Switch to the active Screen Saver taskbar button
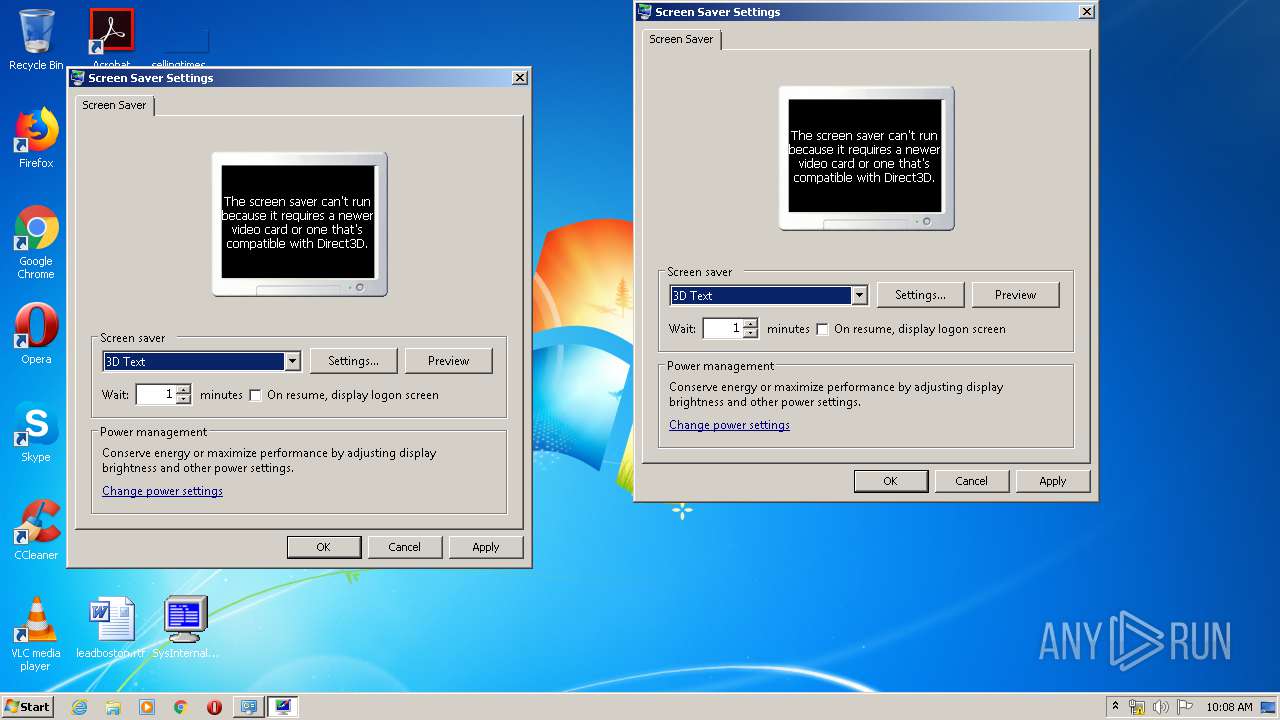The image size is (1280, 720). click(283, 707)
